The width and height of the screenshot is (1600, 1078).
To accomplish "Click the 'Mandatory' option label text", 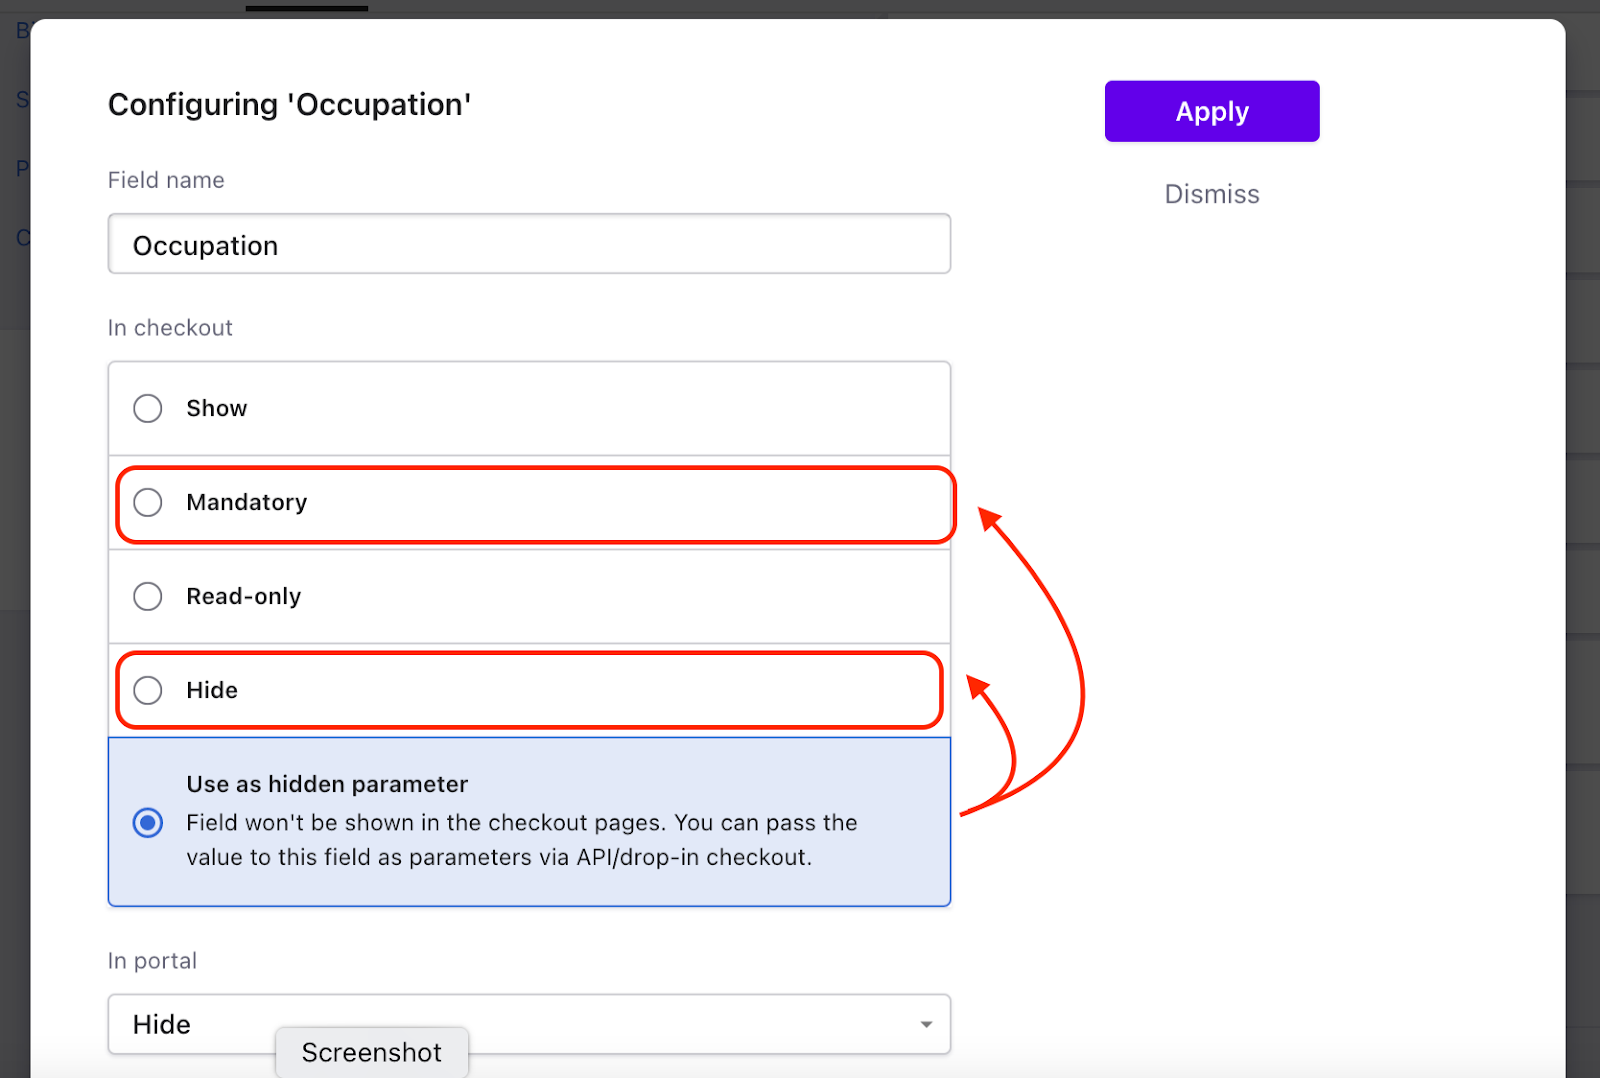I will 246,502.
